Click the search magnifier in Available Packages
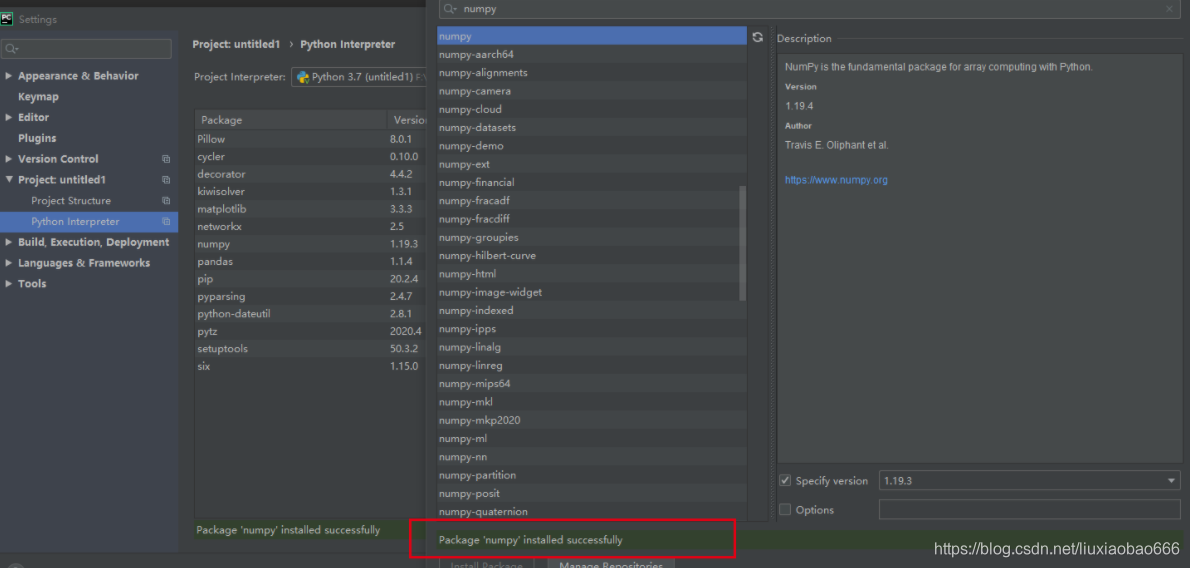 pos(449,9)
